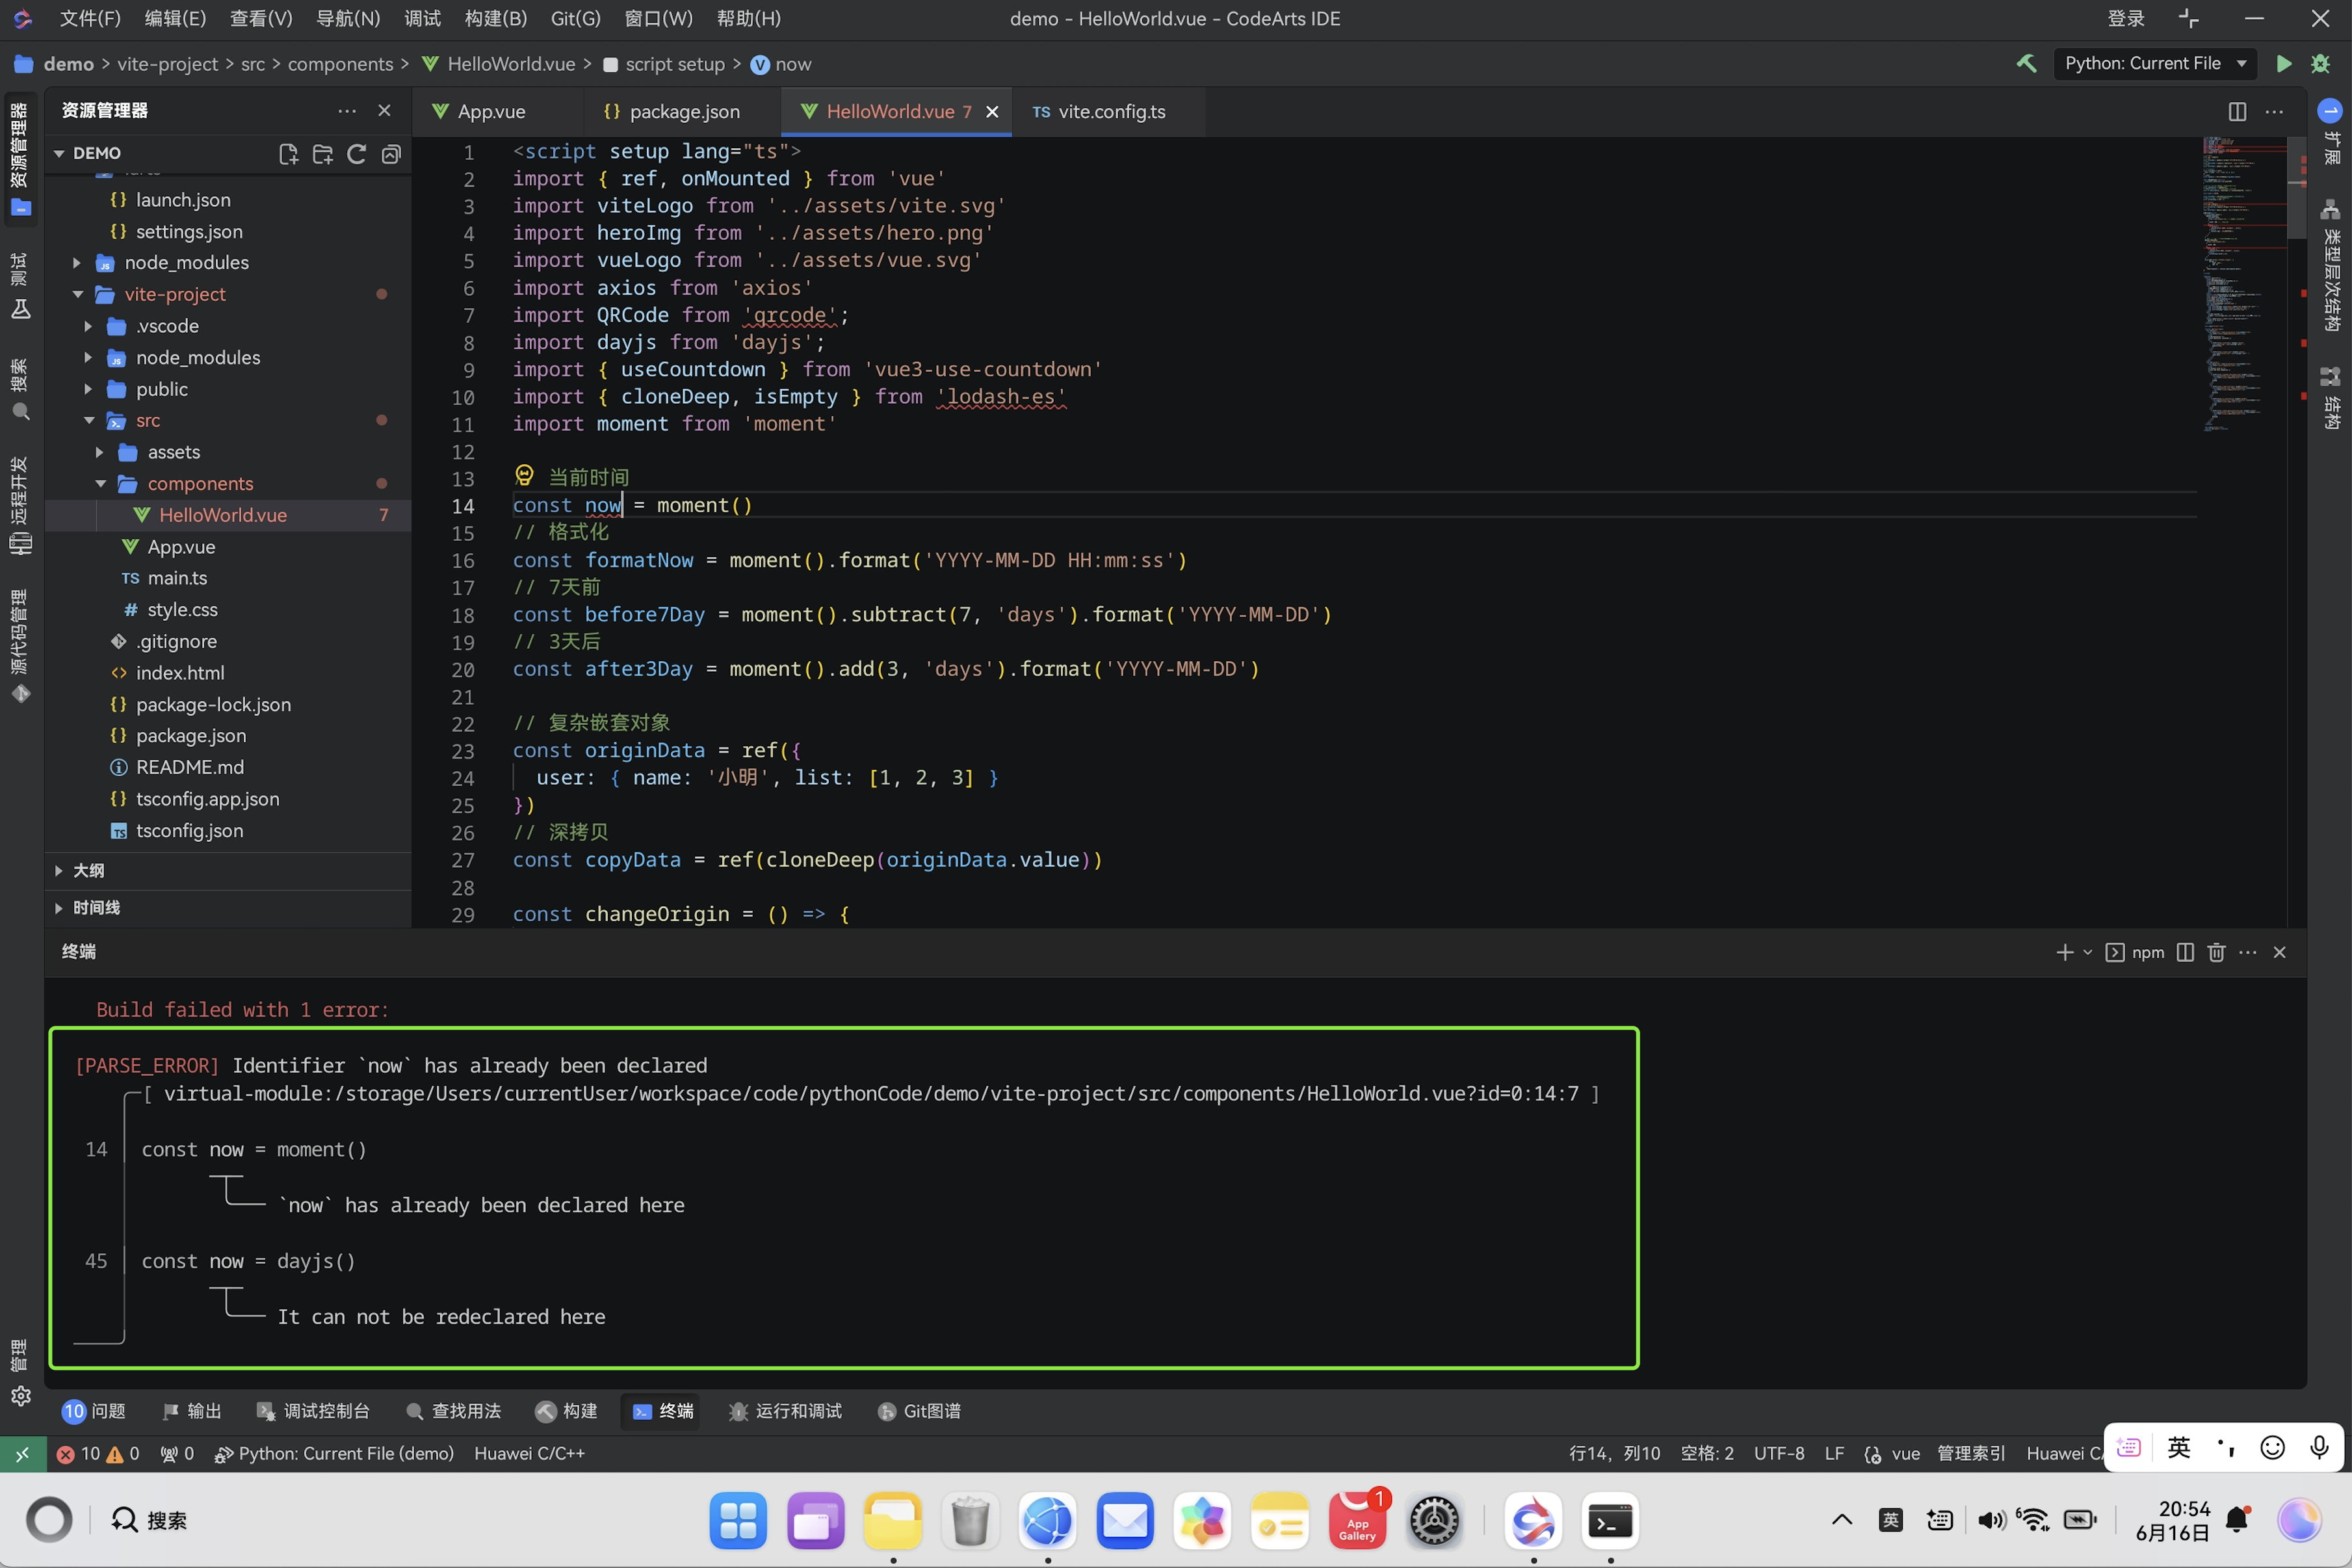Collapse the vite-project folder
2352x1568 pixels.
click(77, 294)
